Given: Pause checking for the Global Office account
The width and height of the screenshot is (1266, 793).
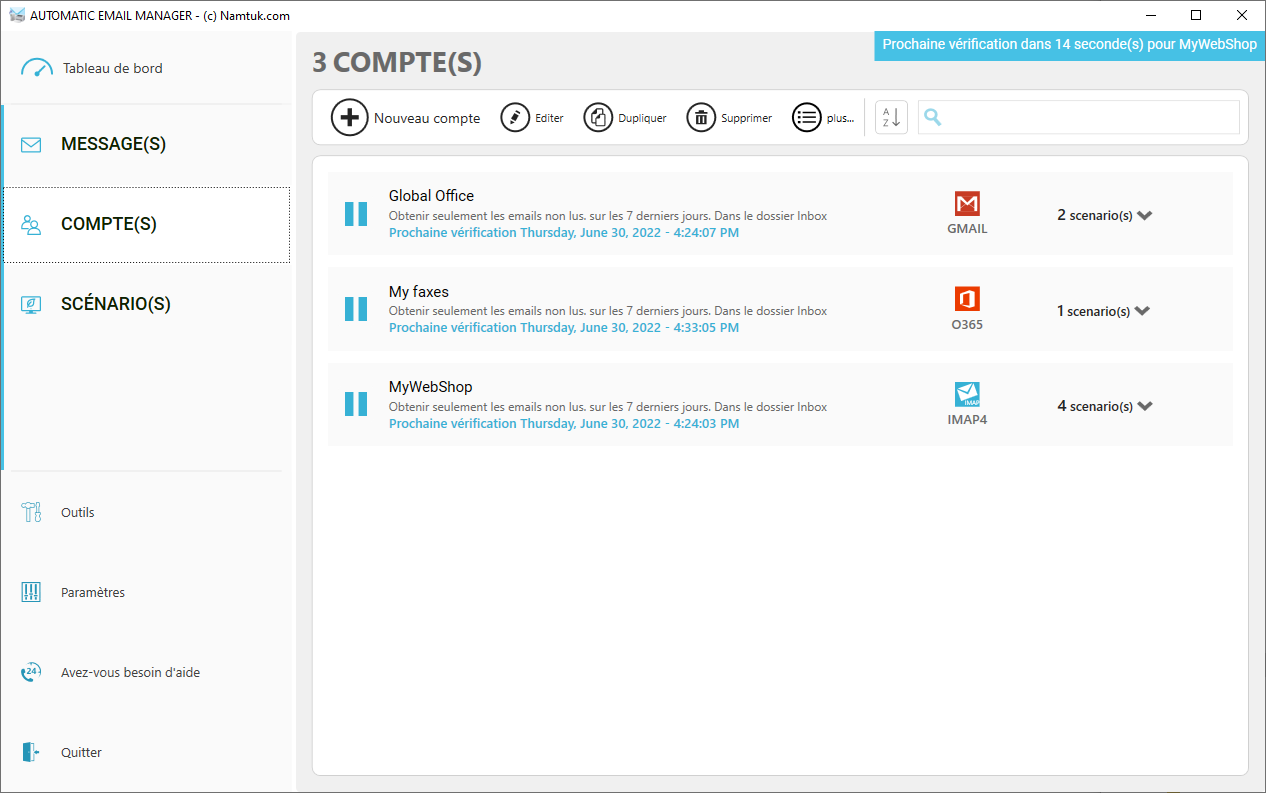Looking at the screenshot, I should 356,213.
